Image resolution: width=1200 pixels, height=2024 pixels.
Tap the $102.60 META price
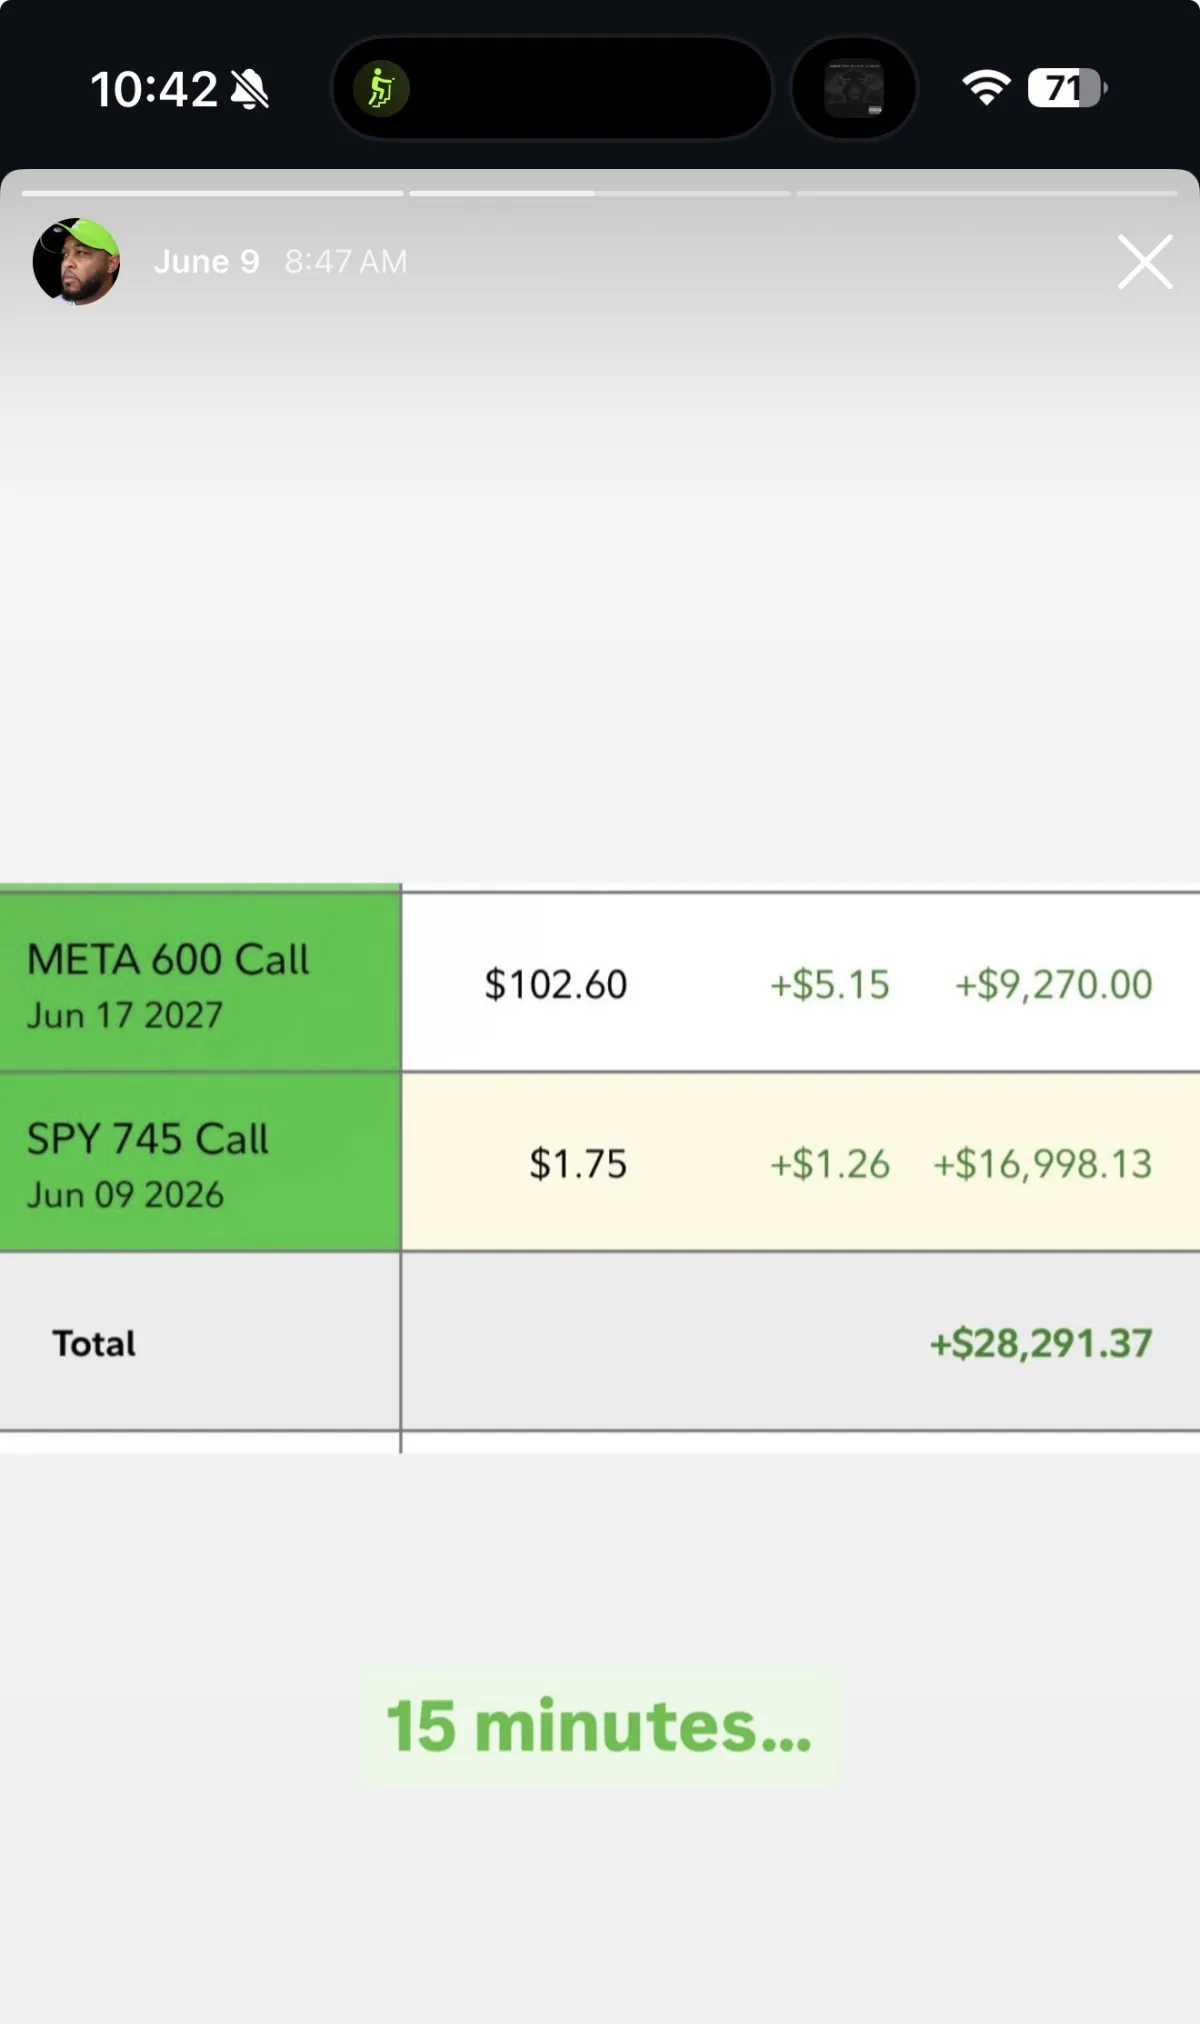556,984
